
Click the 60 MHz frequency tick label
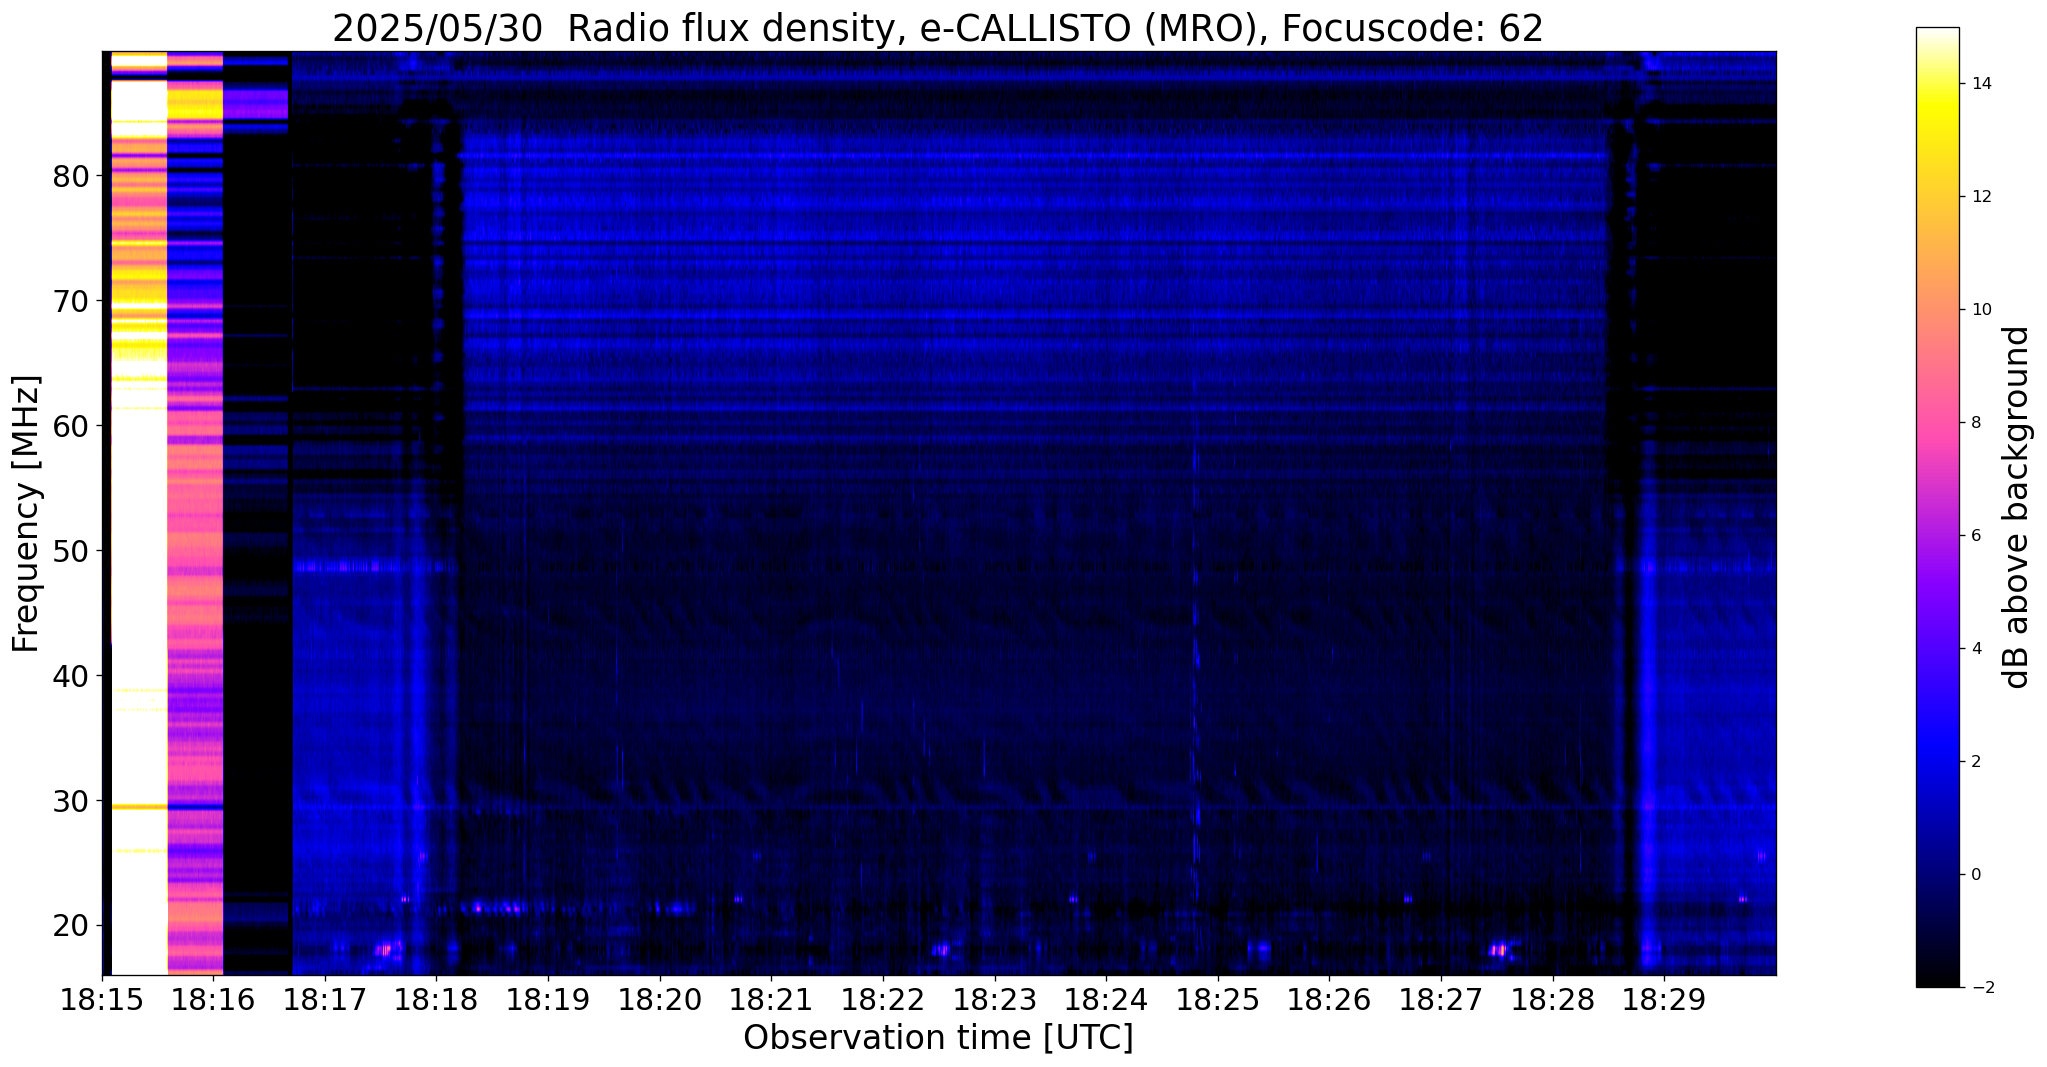(71, 426)
